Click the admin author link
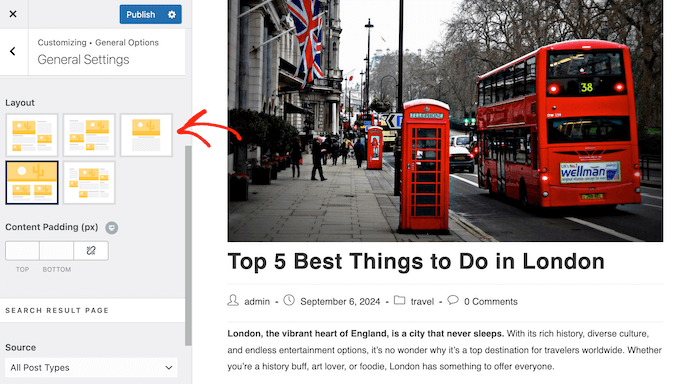Image resolution: width=680 pixels, height=384 pixels. pos(257,302)
